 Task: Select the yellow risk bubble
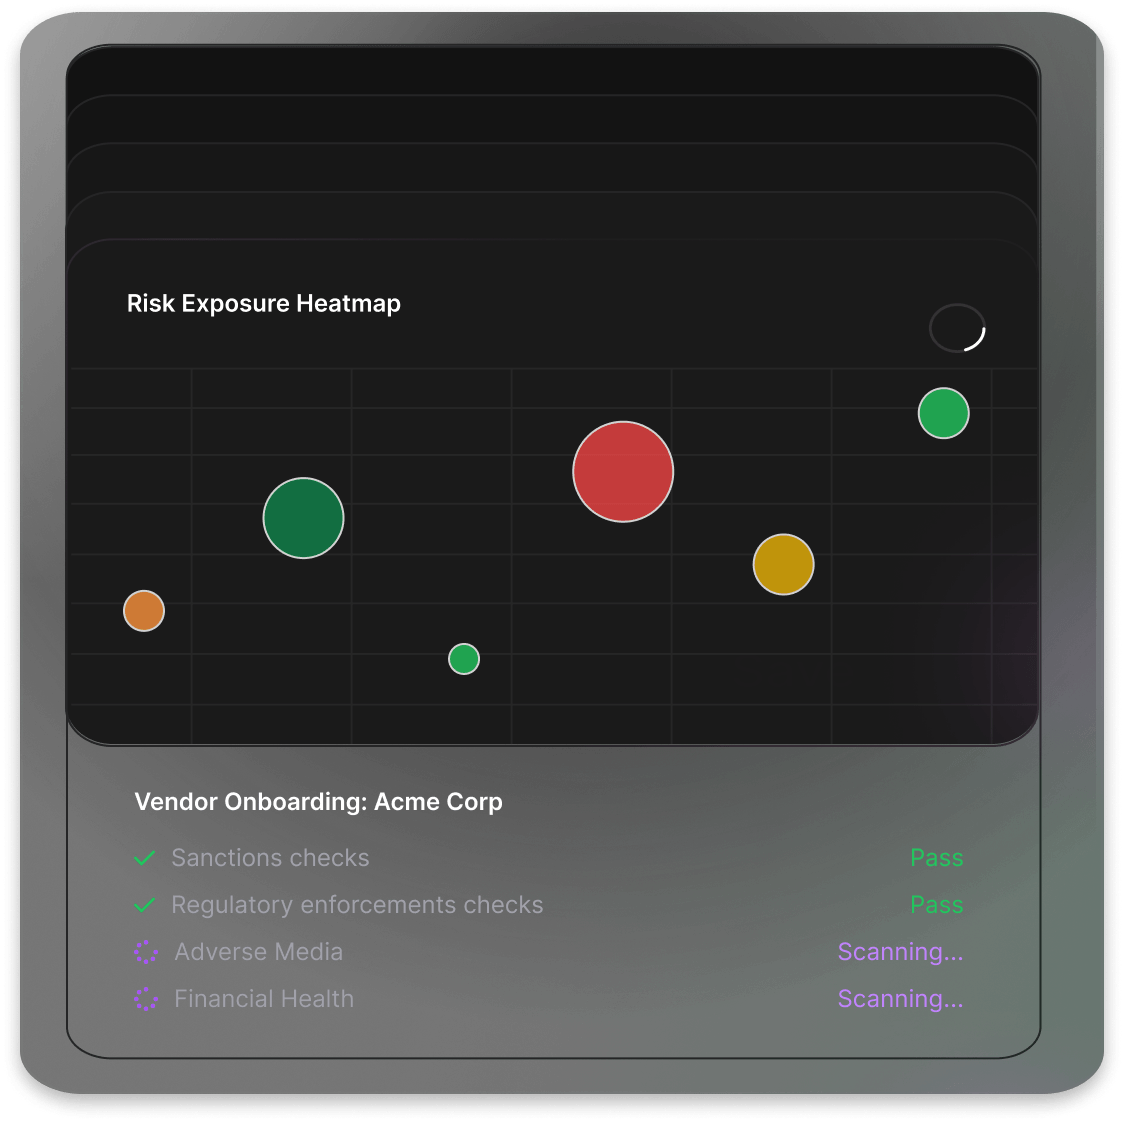[x=783, y=564]
